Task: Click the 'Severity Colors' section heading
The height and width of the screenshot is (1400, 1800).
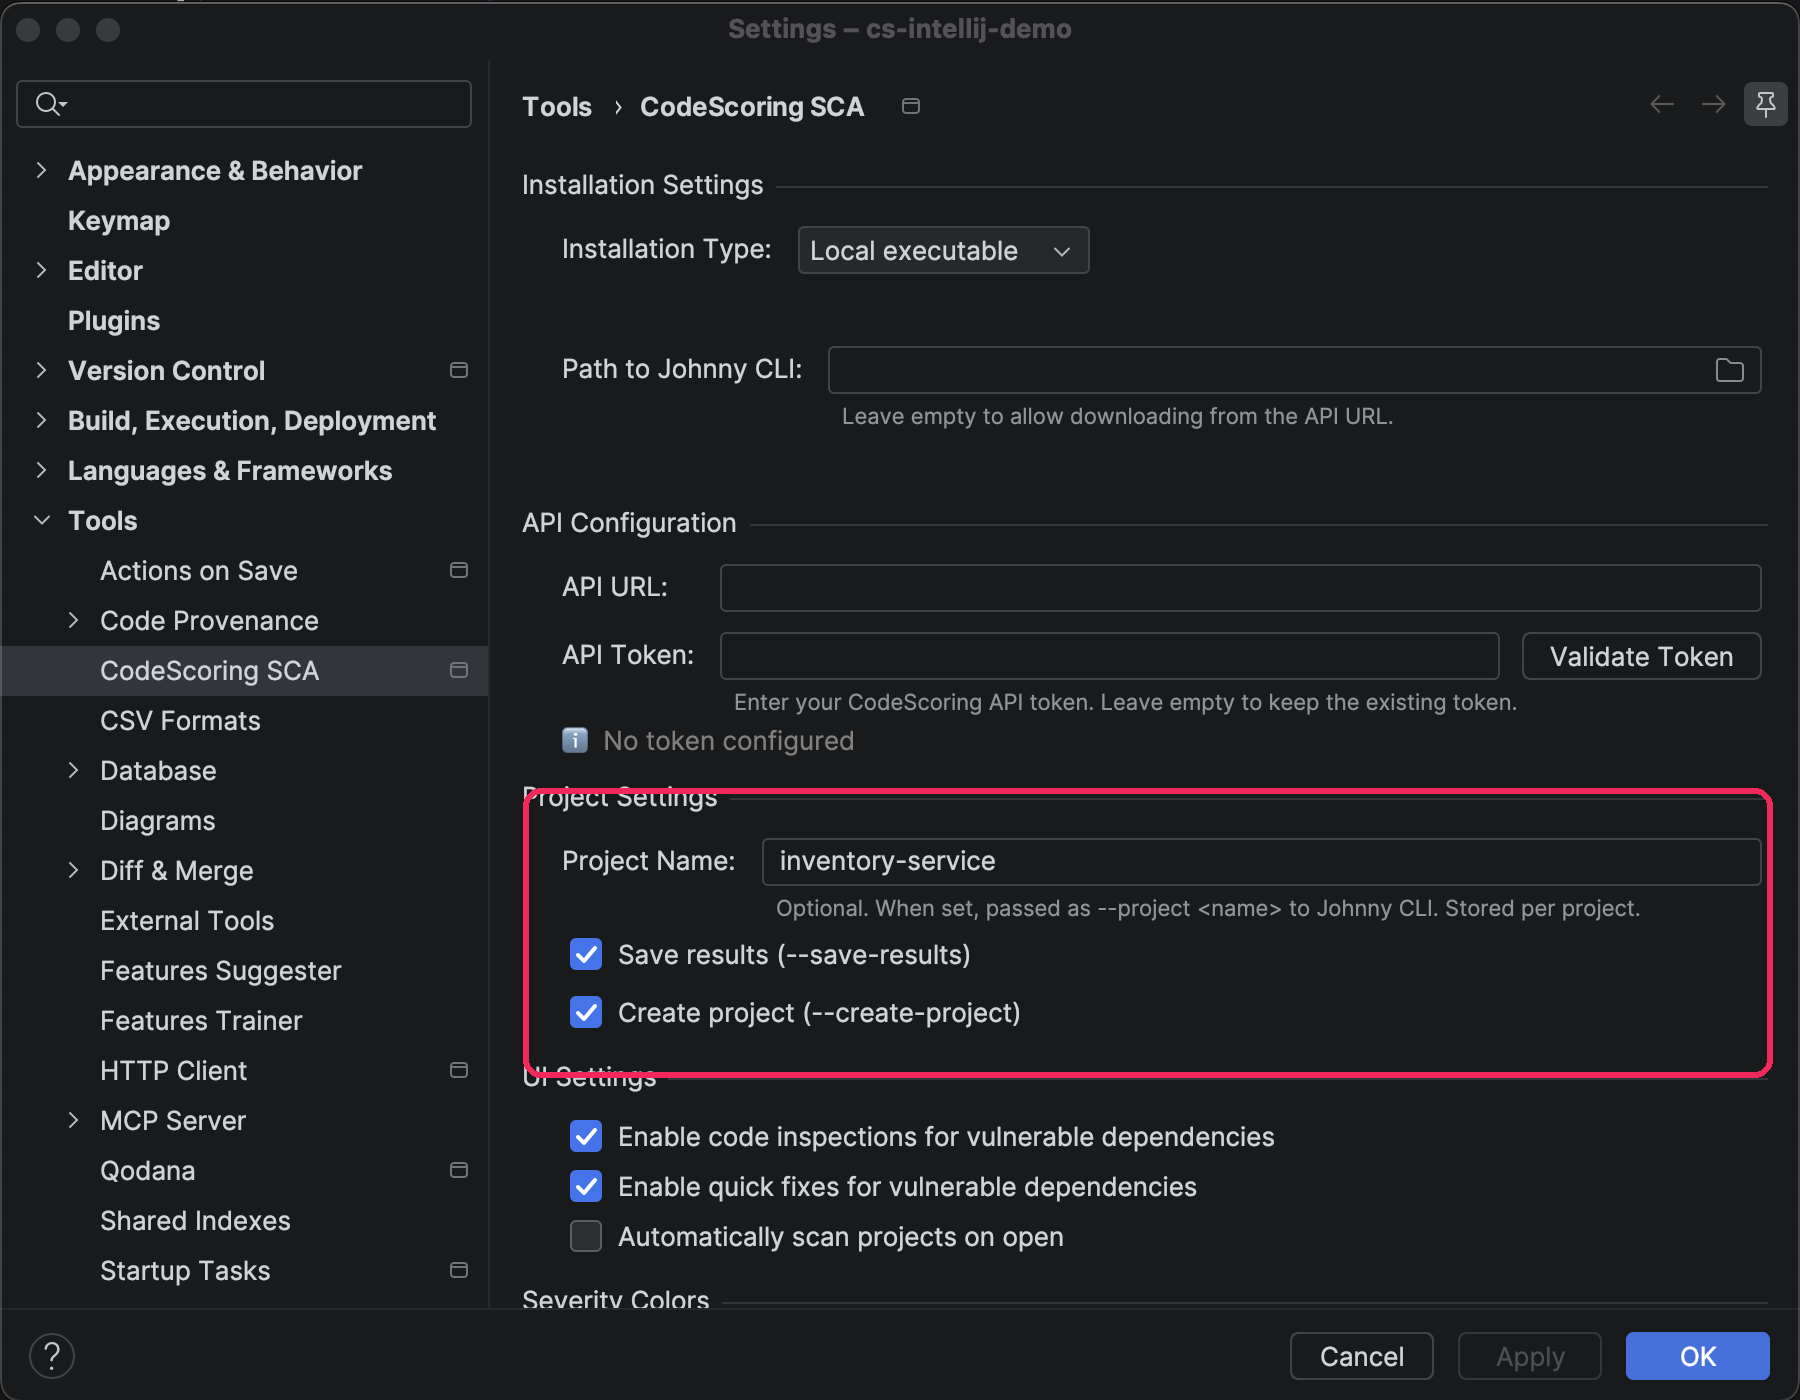Action: click(615, 1299)
